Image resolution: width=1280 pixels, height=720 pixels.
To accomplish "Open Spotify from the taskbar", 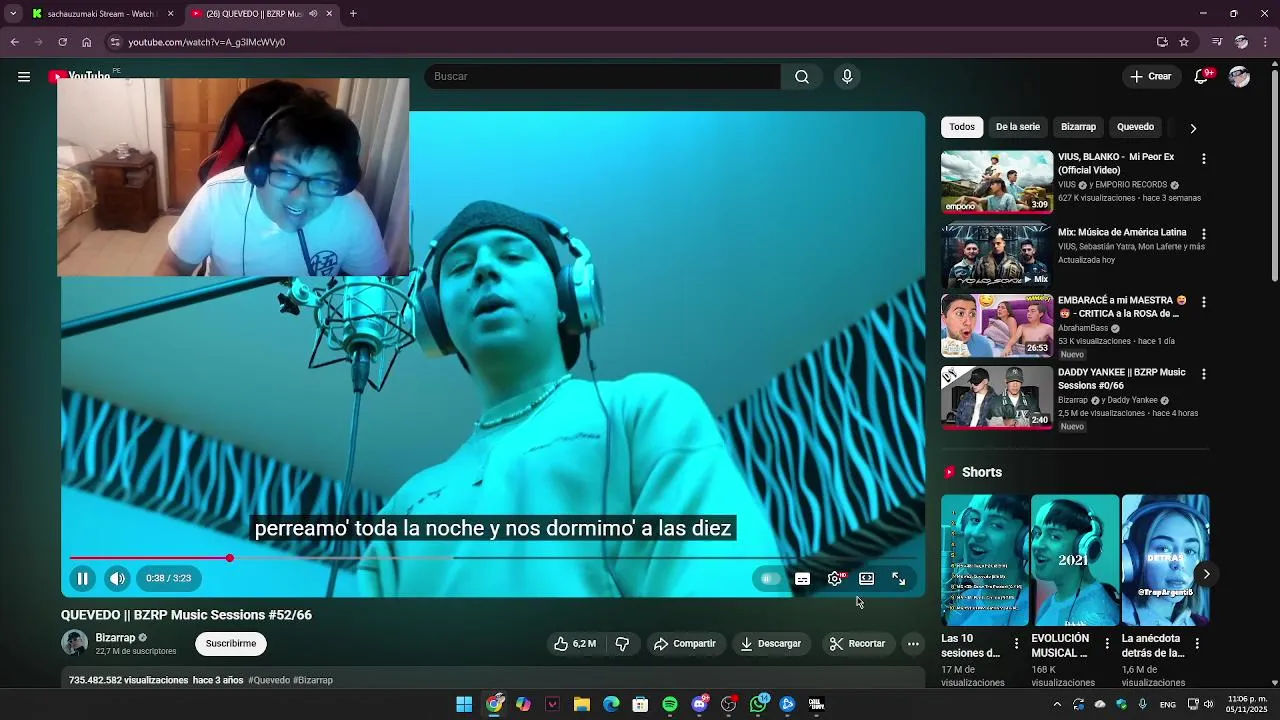I will pyautogui.click(x=670, y=704).
